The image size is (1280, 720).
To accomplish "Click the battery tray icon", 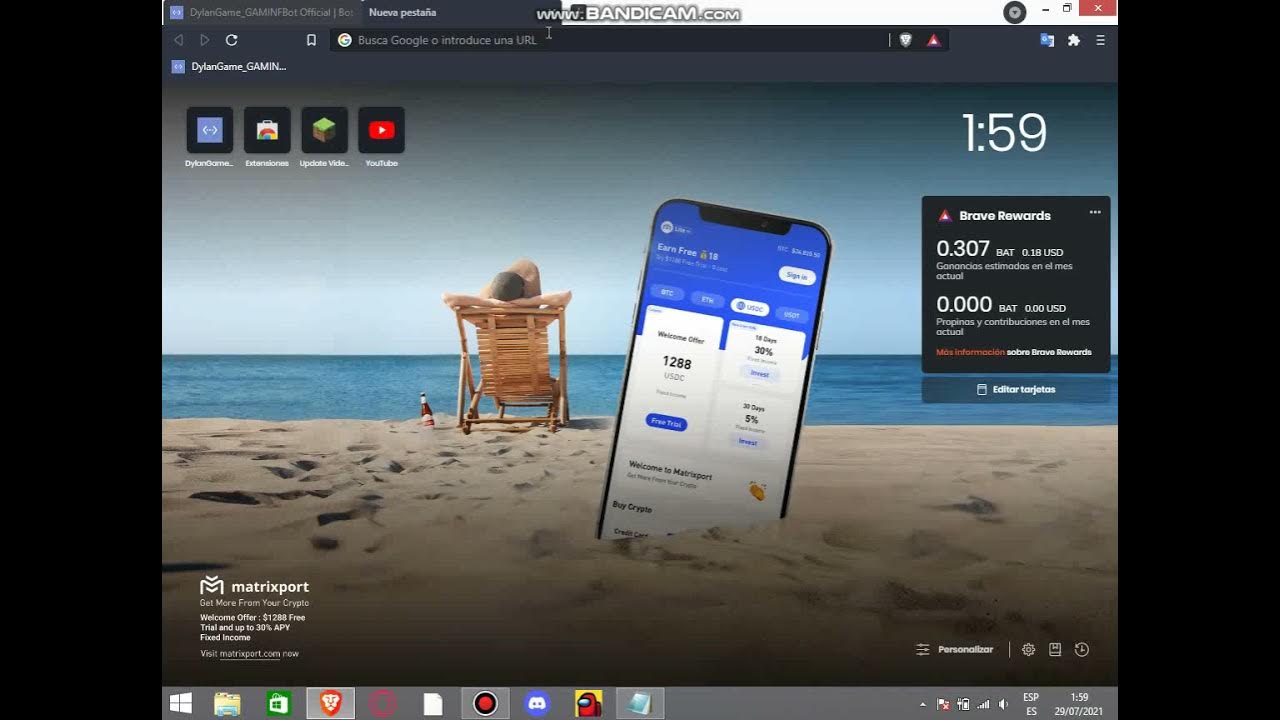I will pos(963,705).
